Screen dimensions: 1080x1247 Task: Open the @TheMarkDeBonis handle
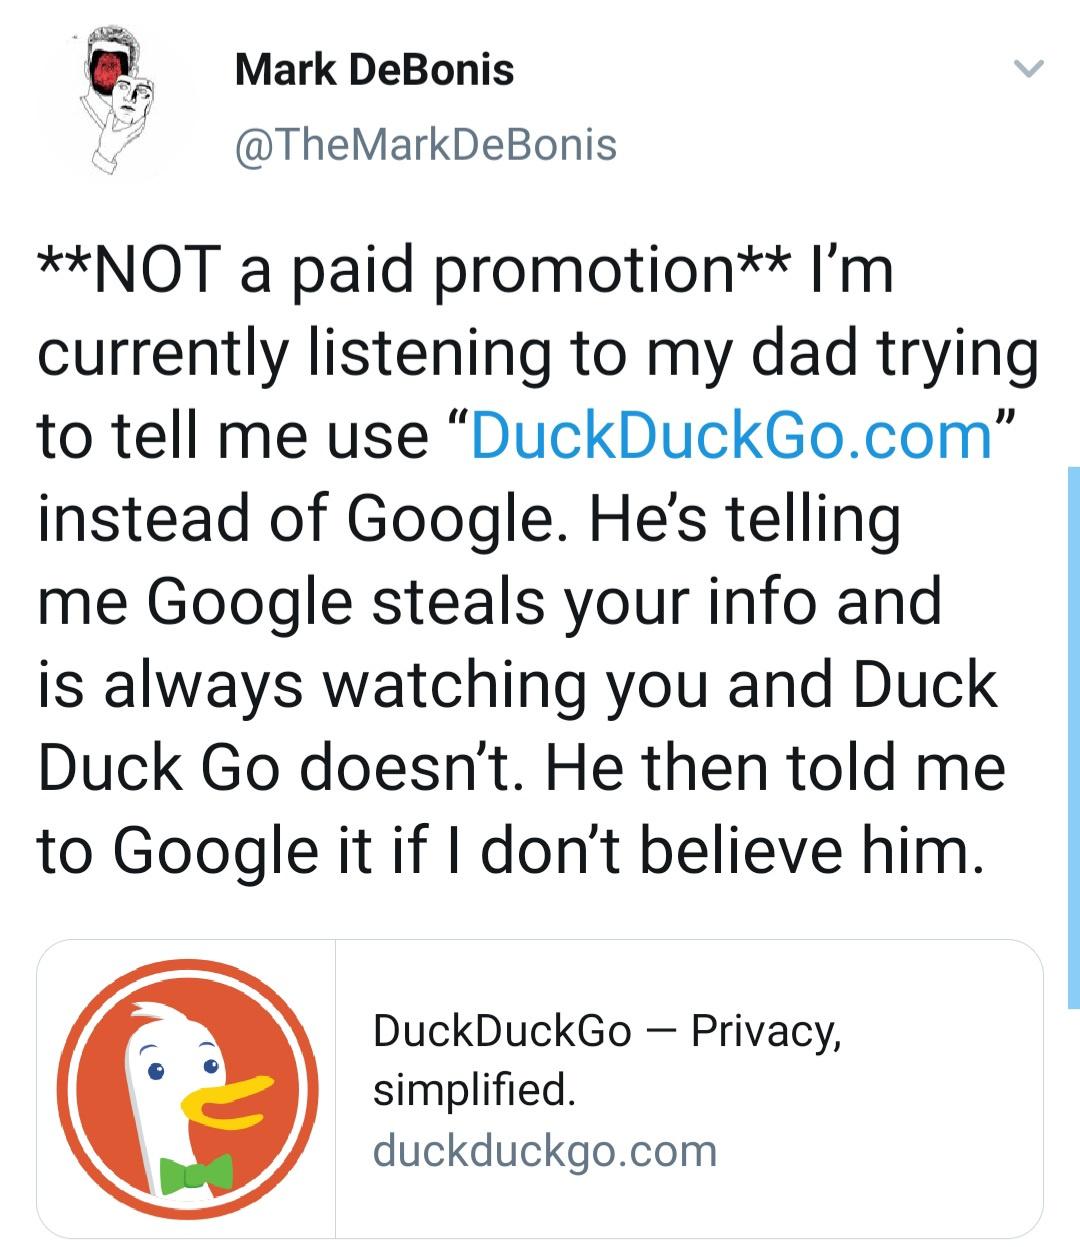tap(425, 145)
